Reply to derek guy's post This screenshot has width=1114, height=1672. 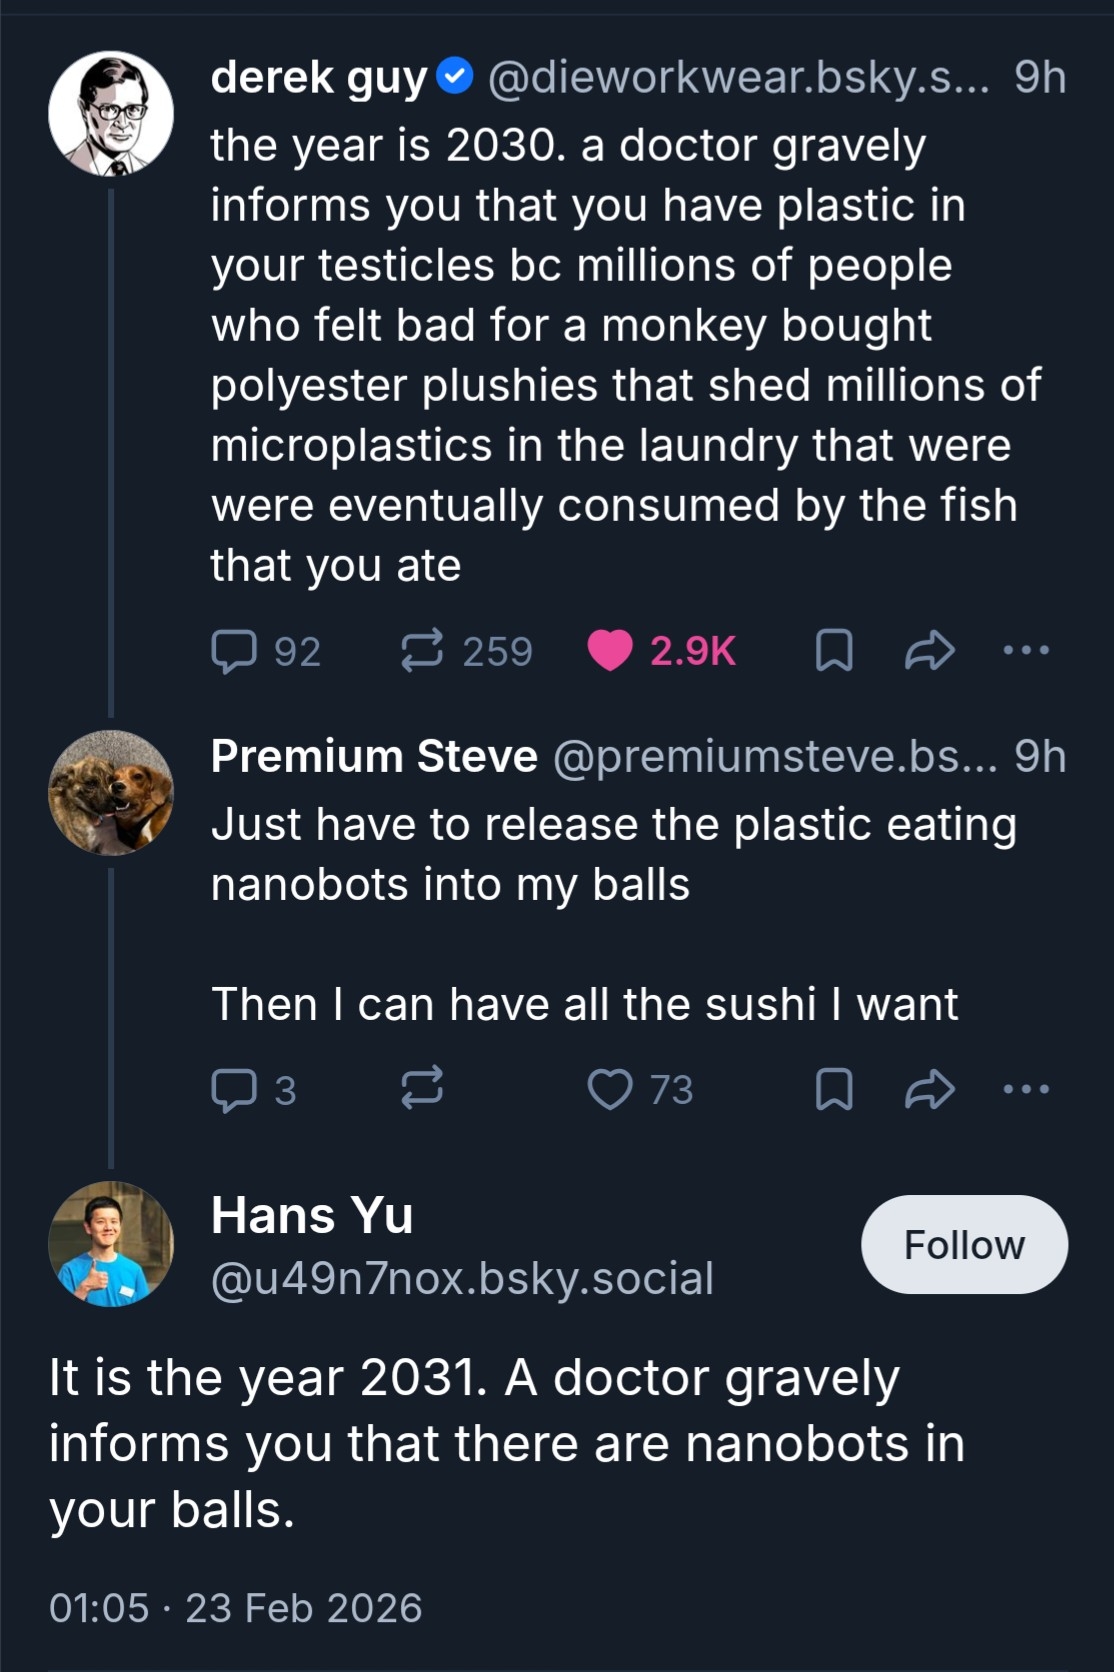tap(235, 651)
